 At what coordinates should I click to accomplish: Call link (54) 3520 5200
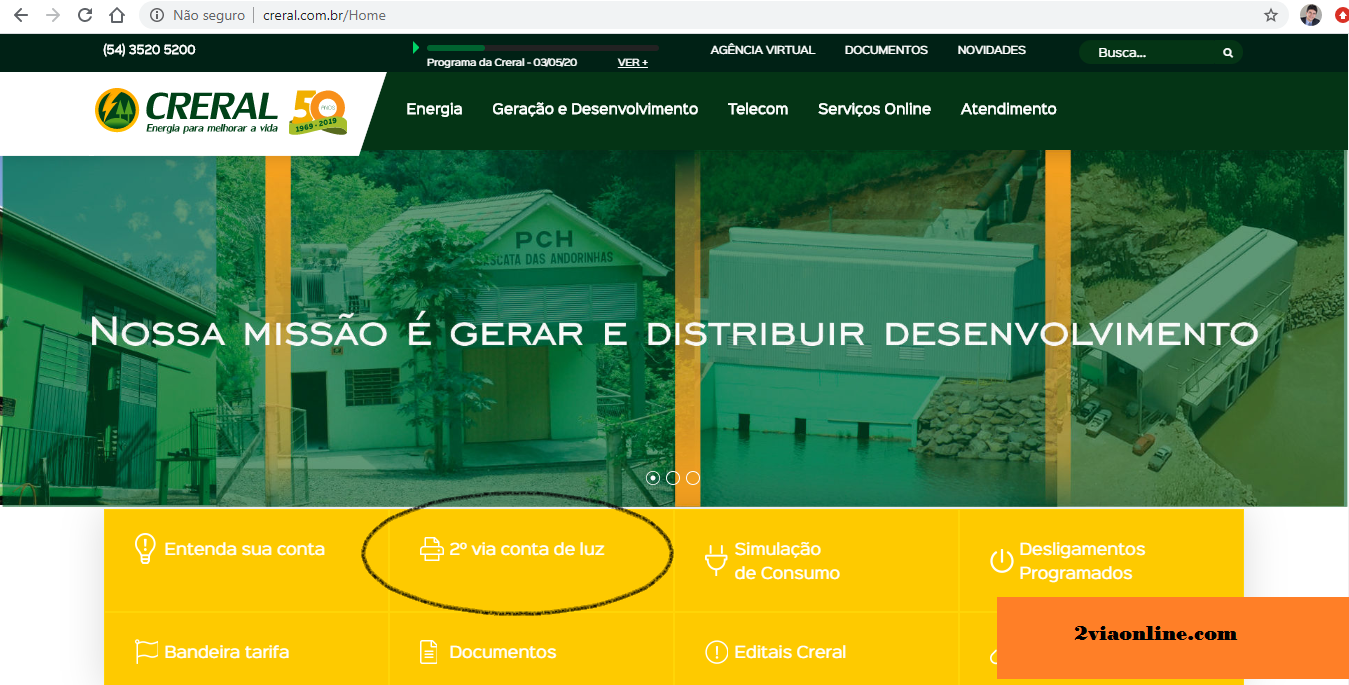pyautogui.click(x=149, y=50)
